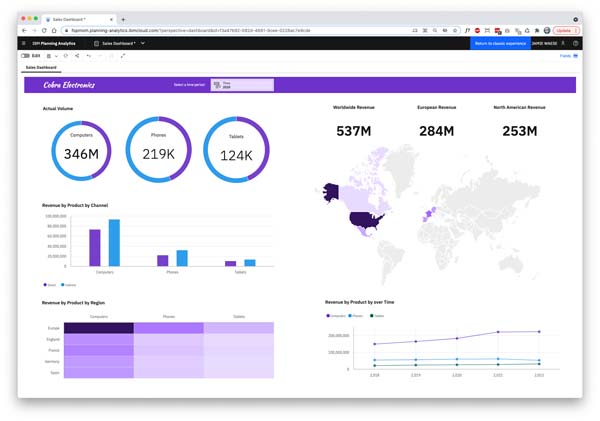Click the Europe Phones heatmap cell

pyautogui.click(x=169, y=328)
